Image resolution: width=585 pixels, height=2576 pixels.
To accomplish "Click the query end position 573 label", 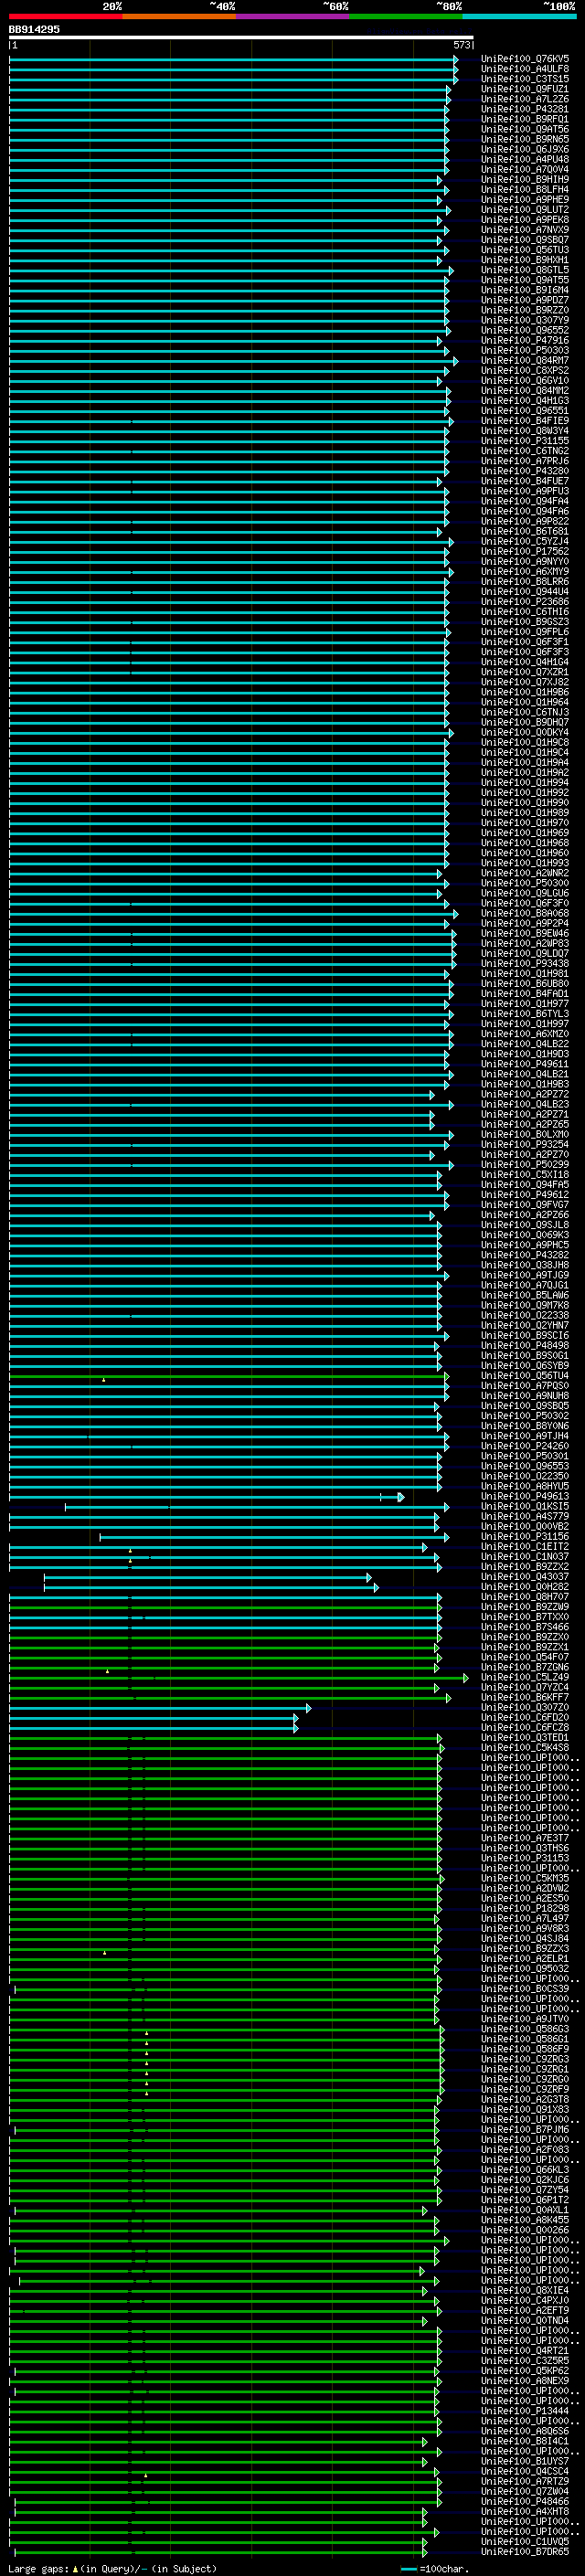I will [x=462, y=45].
